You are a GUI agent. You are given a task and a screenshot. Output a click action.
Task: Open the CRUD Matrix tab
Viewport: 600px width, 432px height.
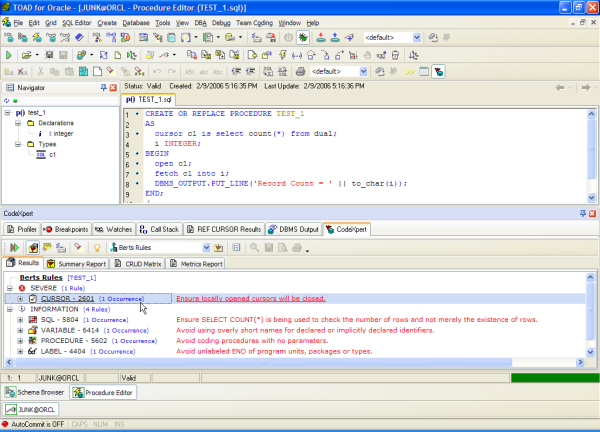(138, 264)
